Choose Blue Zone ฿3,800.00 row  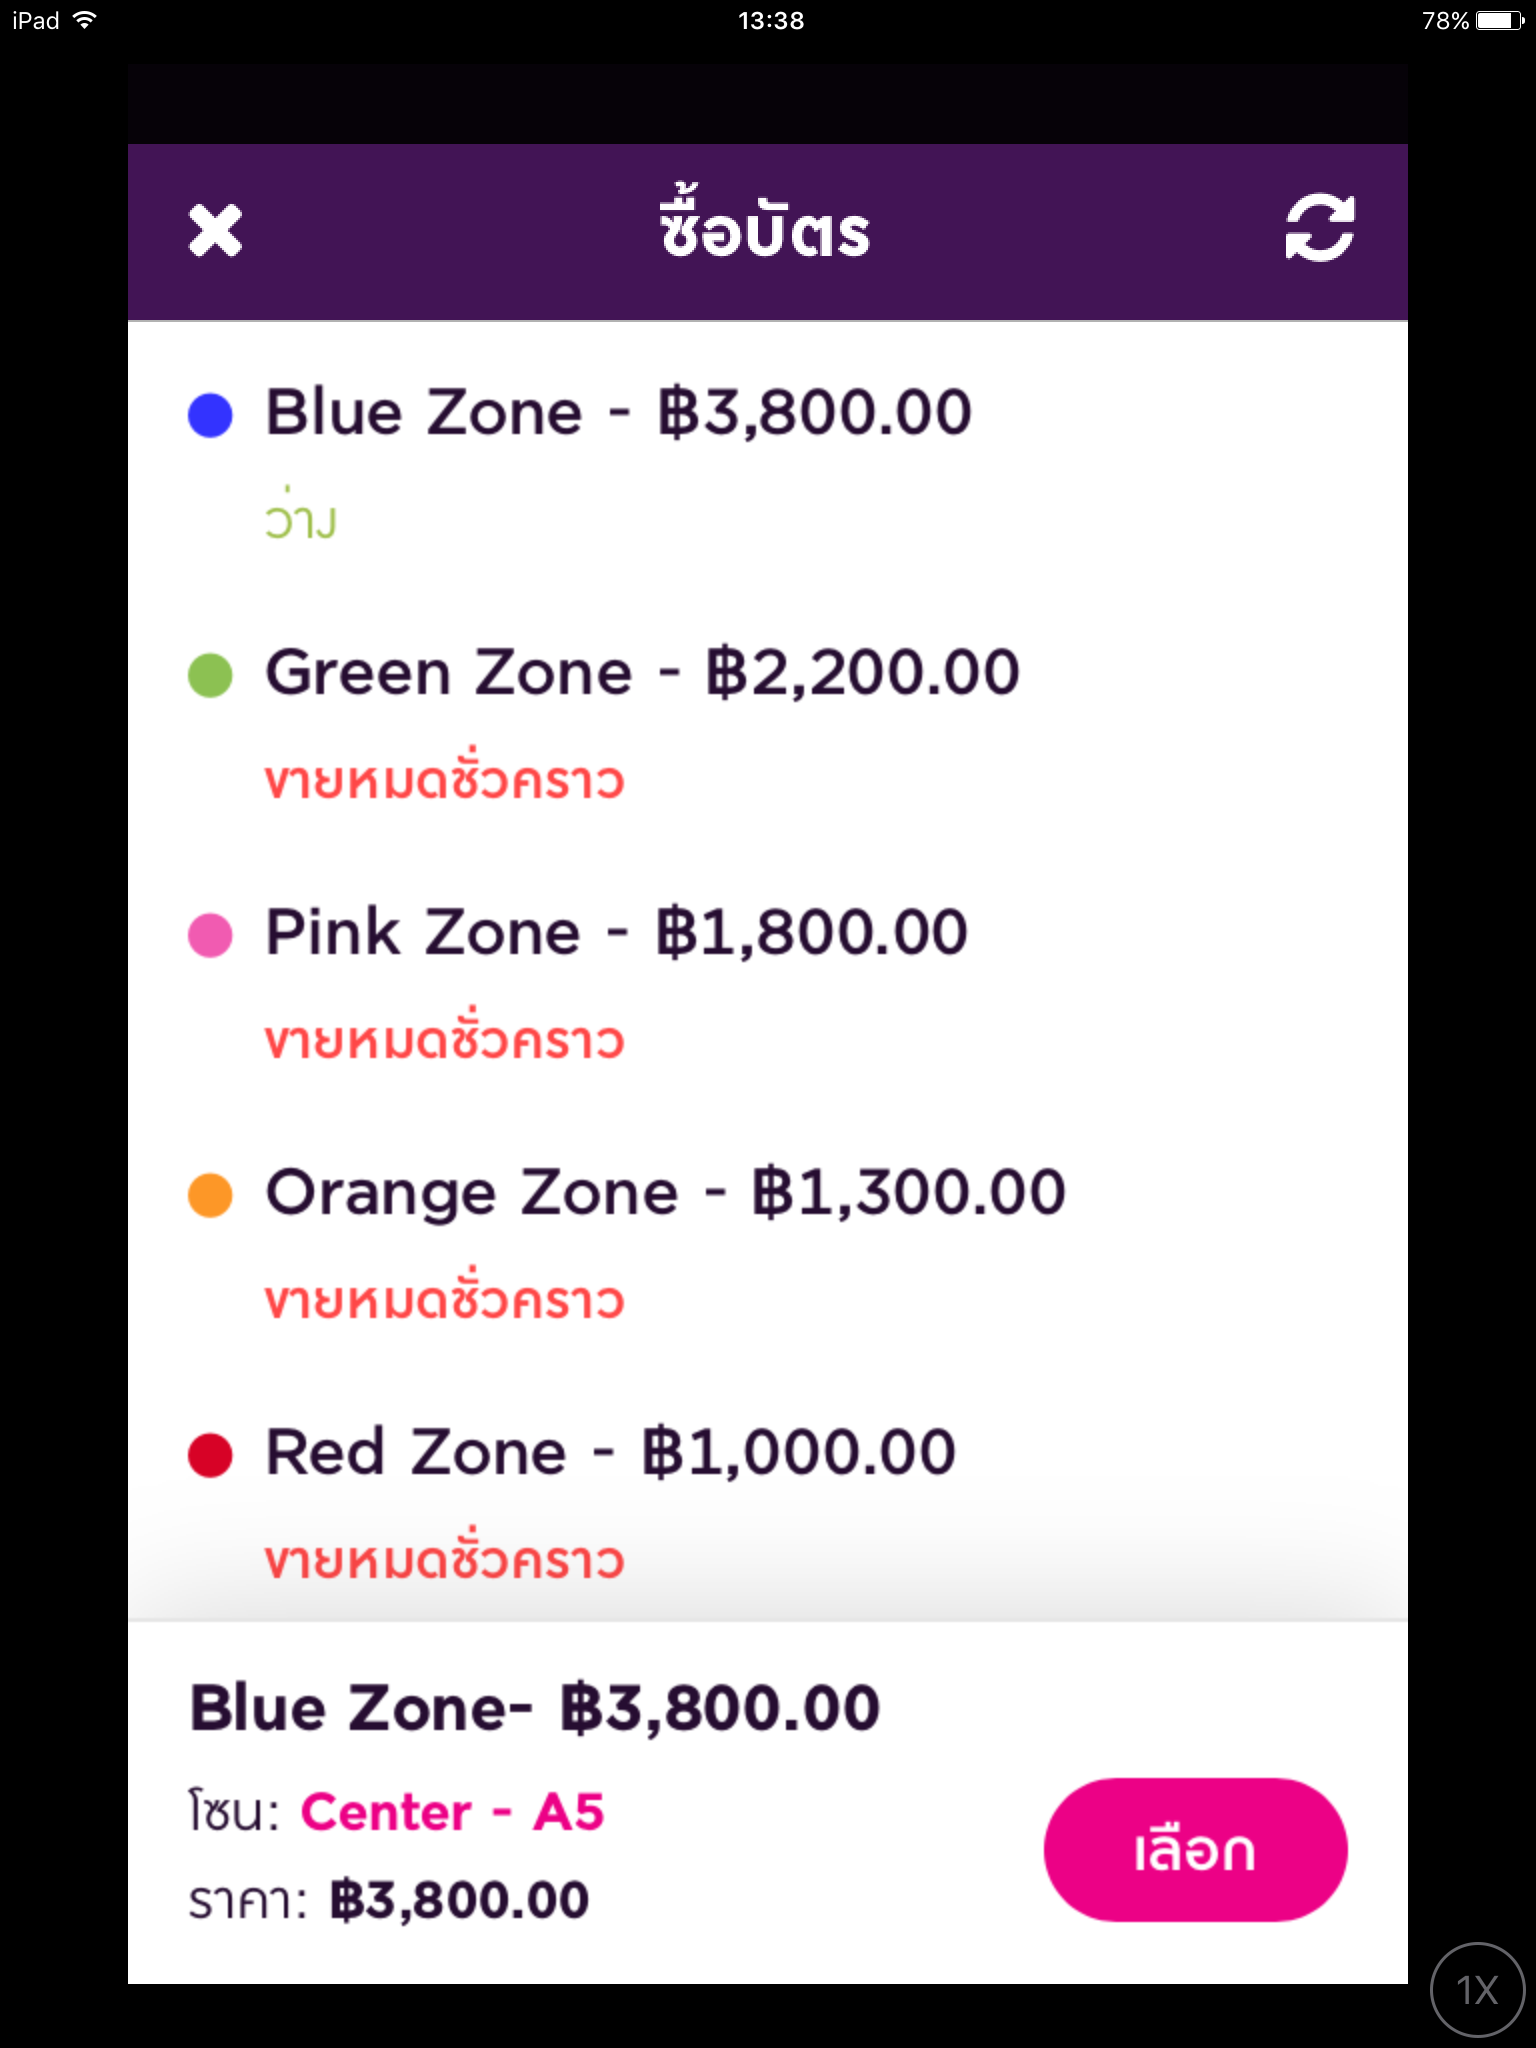[x=768, y=462]
